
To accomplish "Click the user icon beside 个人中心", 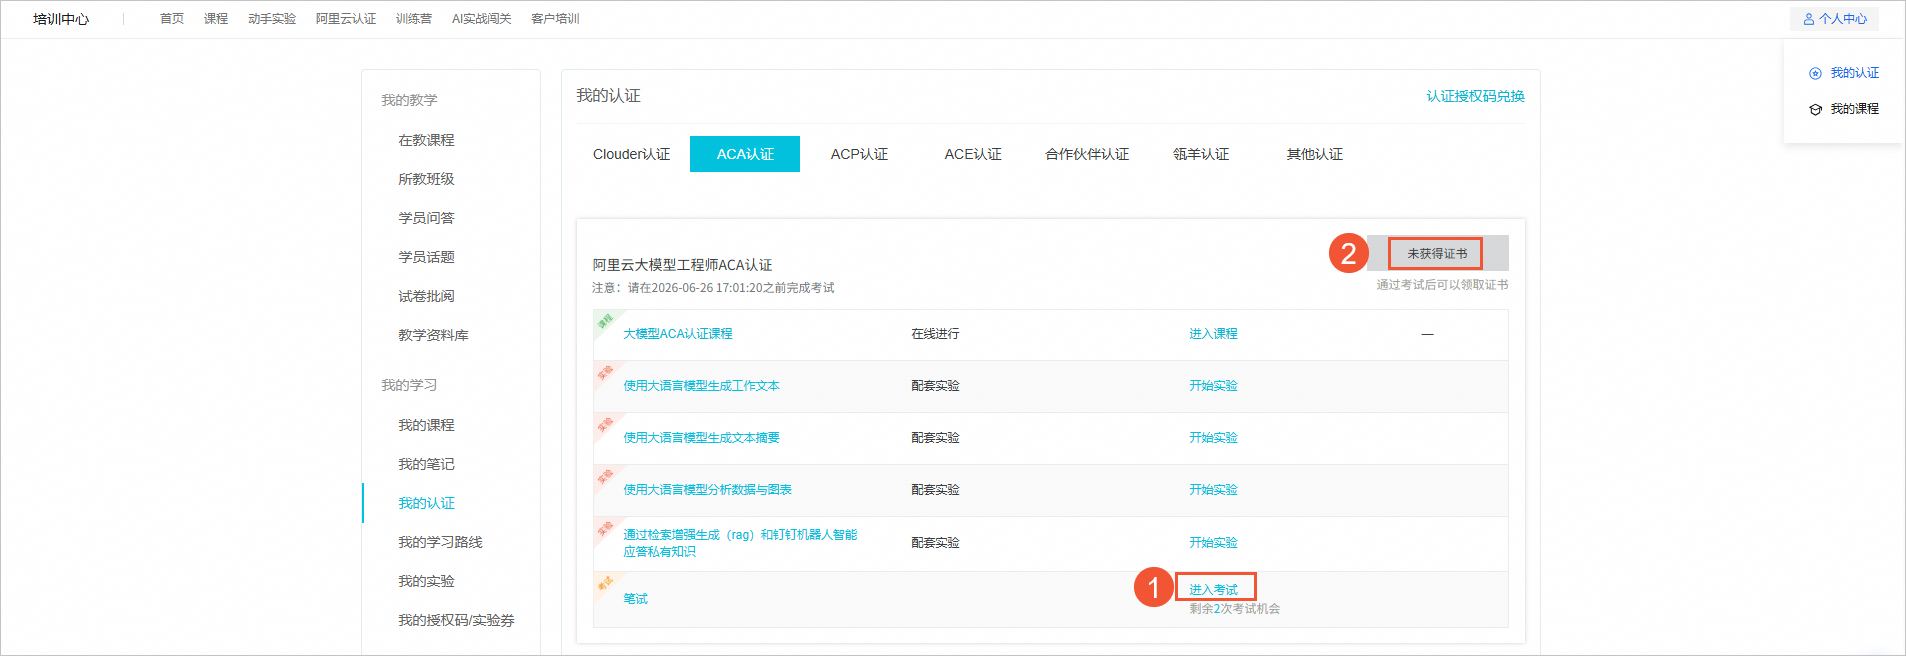I will (1809, 19).
